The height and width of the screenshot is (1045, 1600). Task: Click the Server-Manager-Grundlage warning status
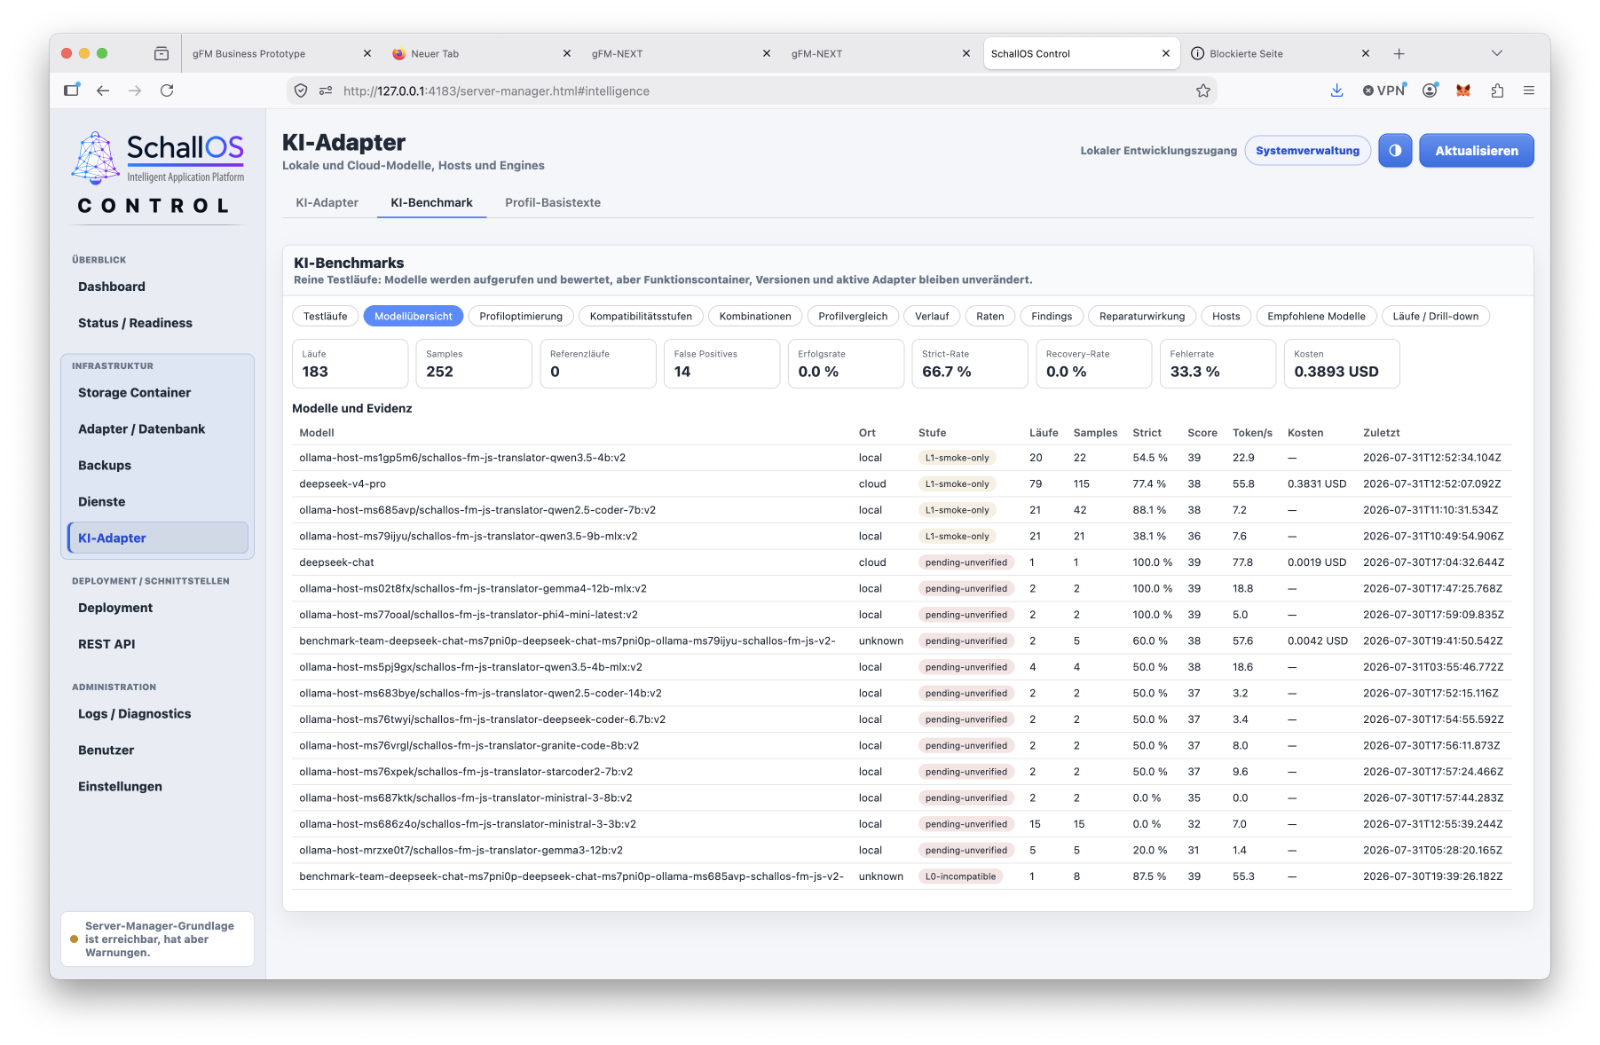click(x=157, y=939)
